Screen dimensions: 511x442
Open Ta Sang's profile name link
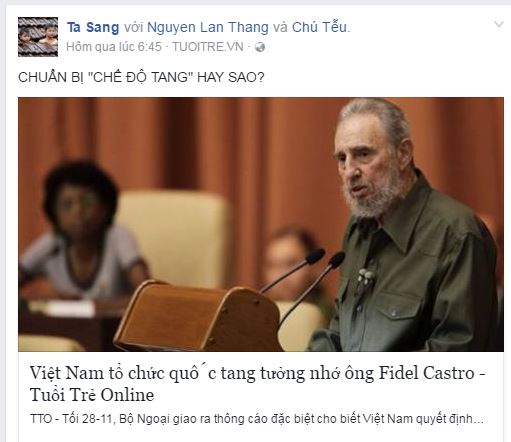93,27
